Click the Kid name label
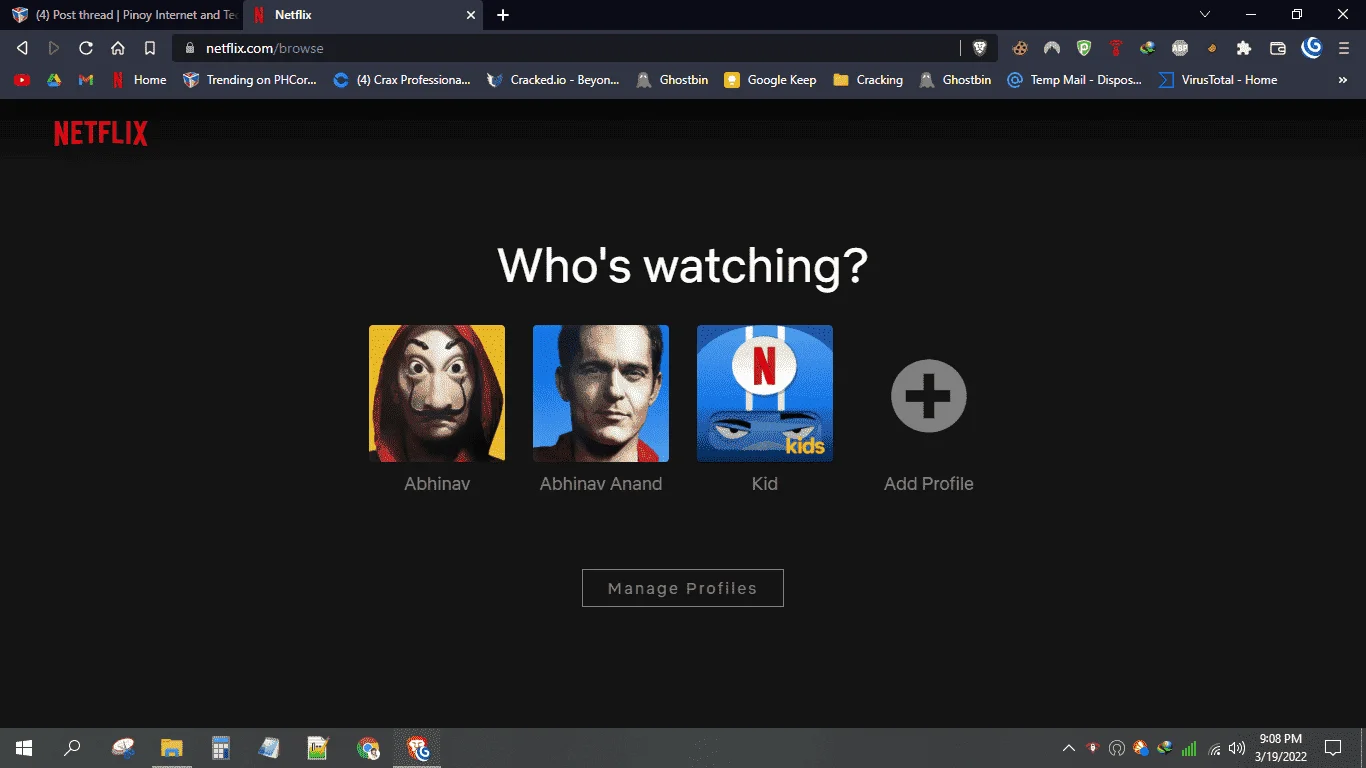Viewport: 1366px width, 768px height. pyautogui.click(x=765, y=484)
